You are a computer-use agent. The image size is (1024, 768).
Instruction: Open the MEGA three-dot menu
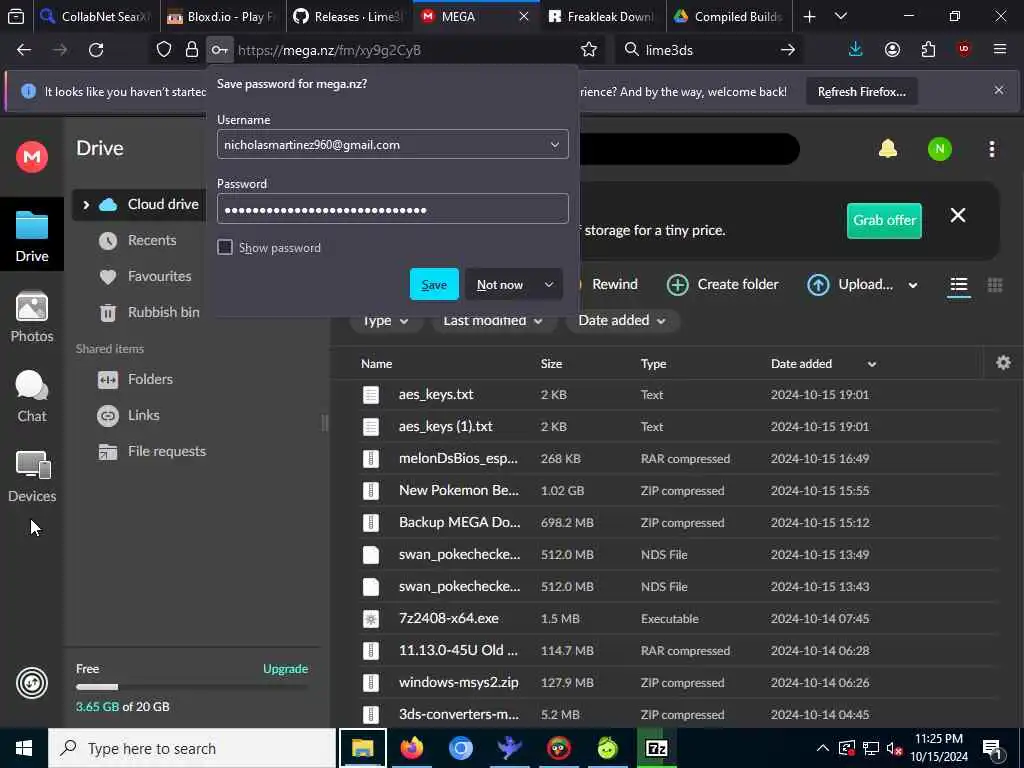point(991,149)
